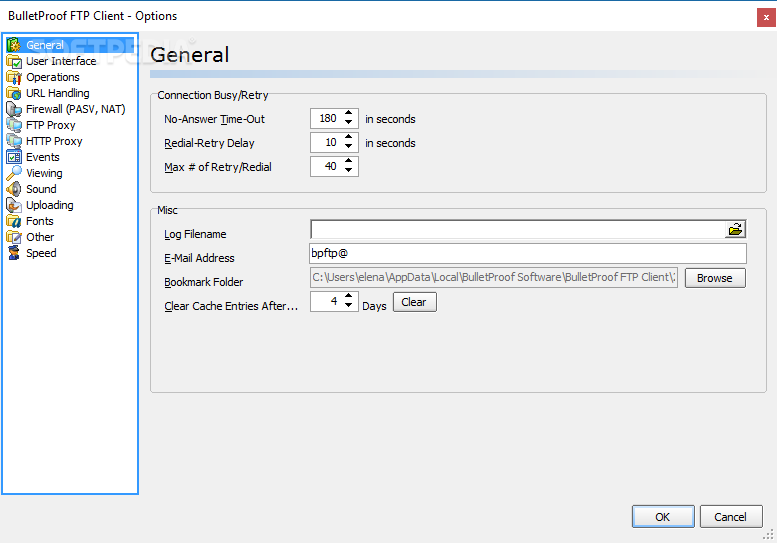Go to FTP Proxy settings

tap(51, 125)
